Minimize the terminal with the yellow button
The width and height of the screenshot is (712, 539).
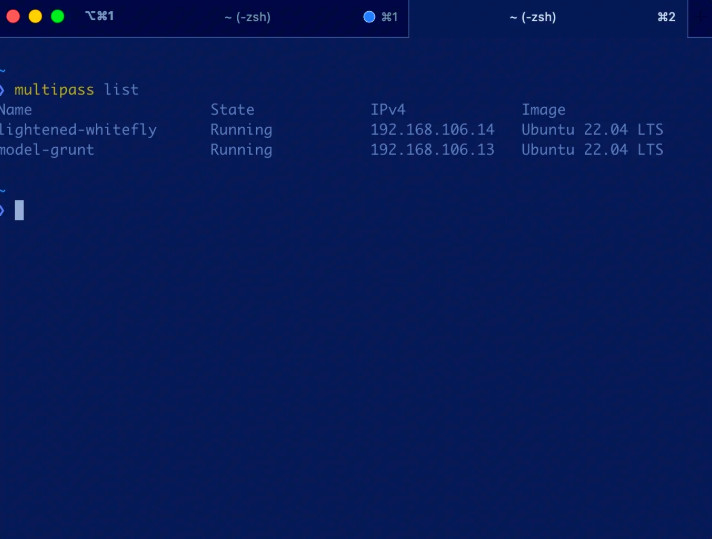click(x=35, y=17)
